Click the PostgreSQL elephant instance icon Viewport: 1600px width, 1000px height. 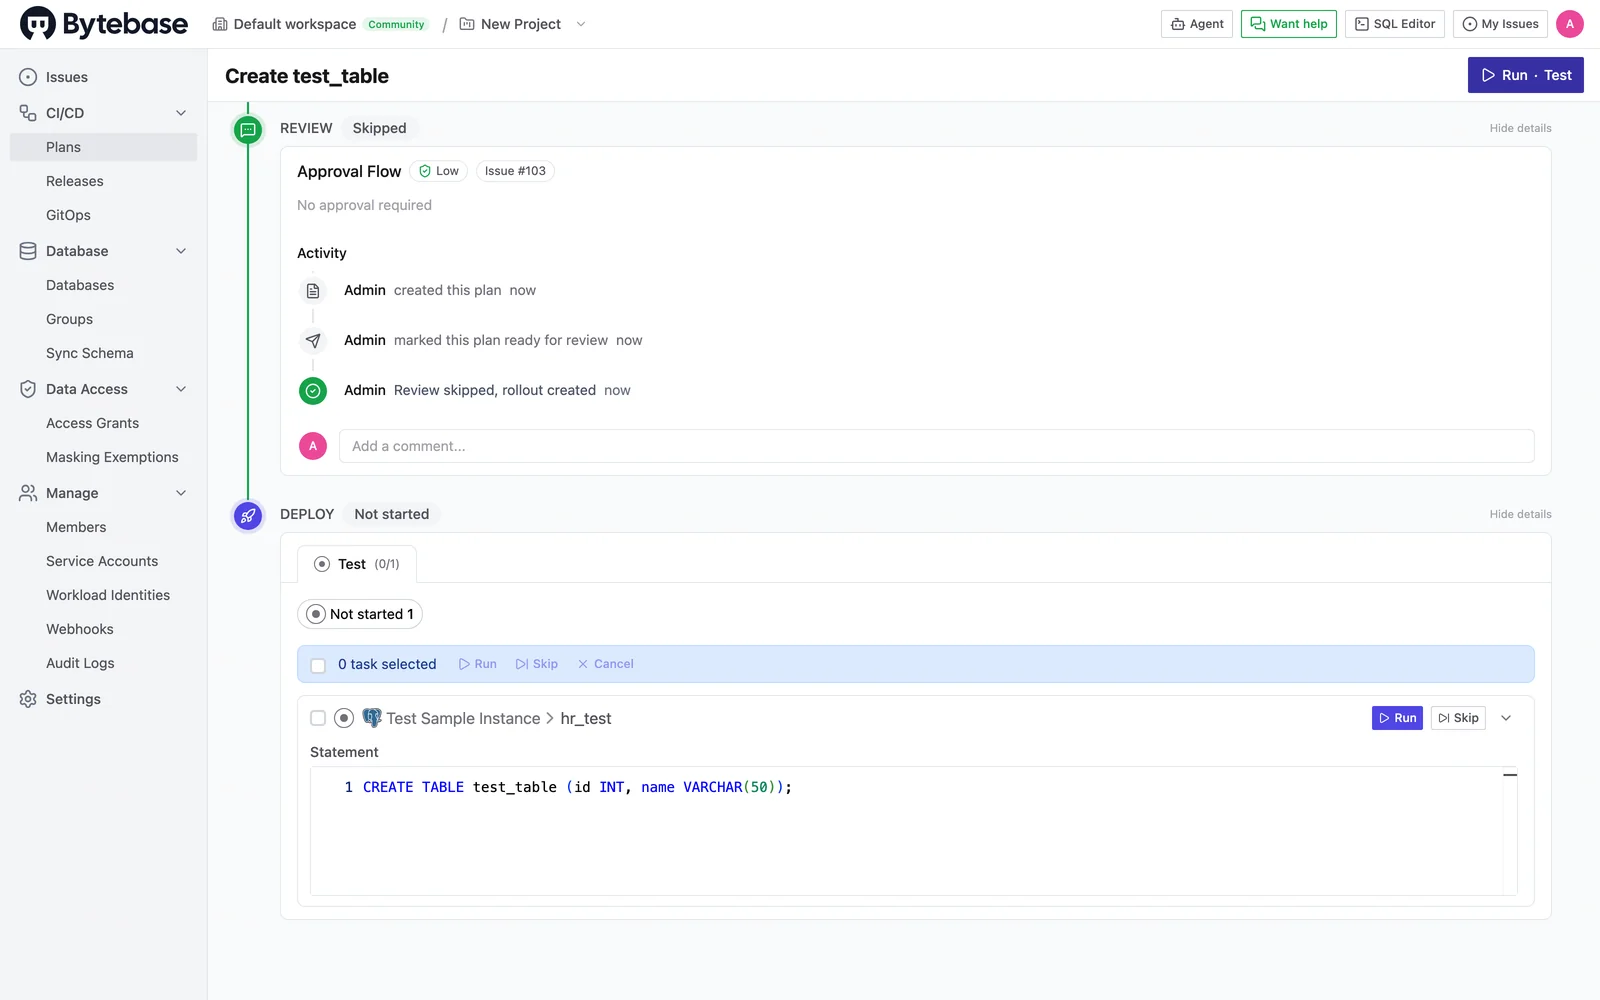coord(372,718)
